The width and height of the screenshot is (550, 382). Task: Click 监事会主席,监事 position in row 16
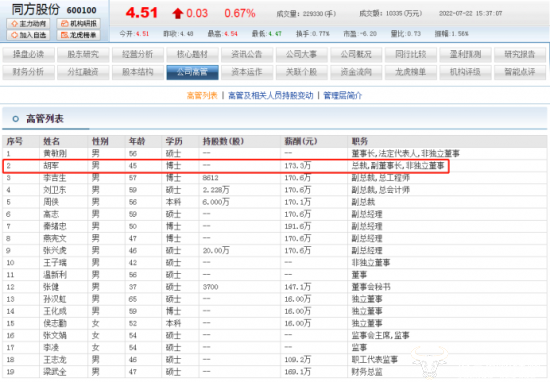381,335
